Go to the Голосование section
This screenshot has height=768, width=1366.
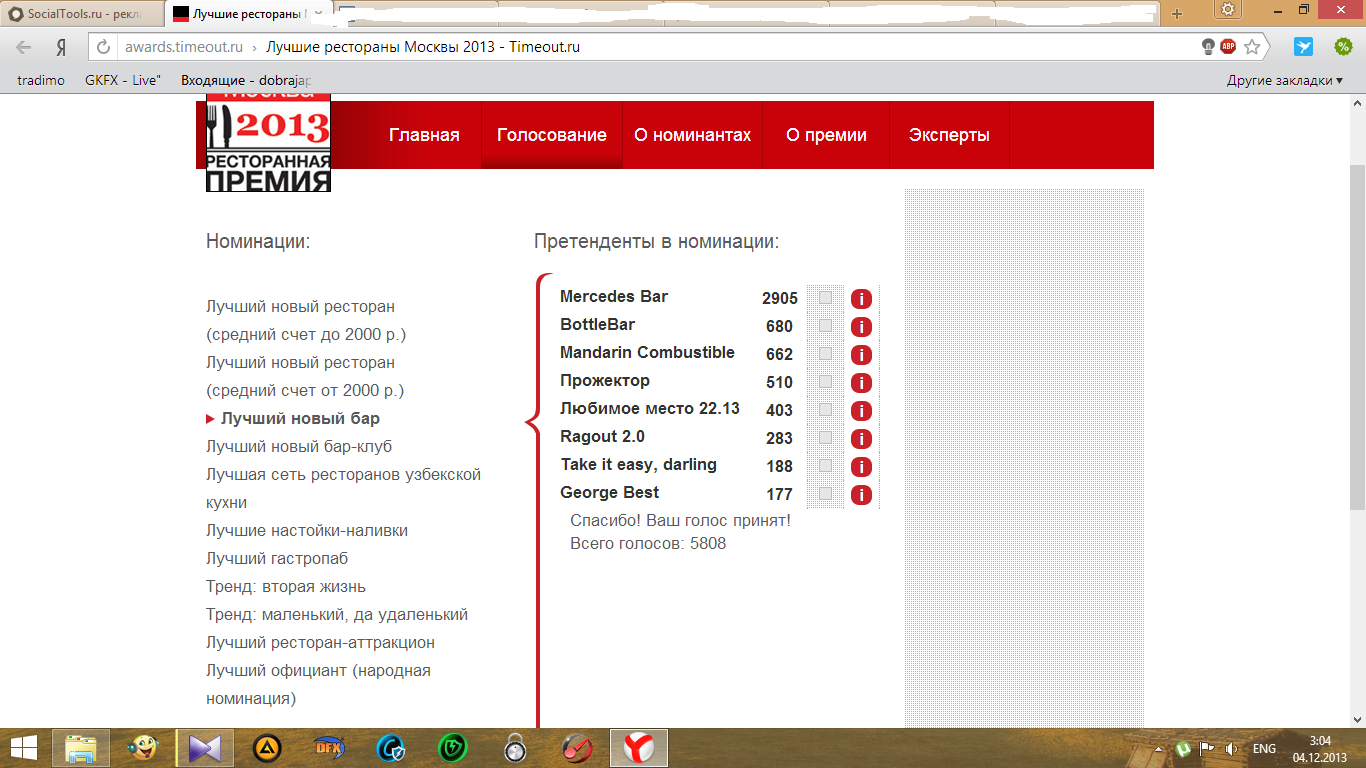[552, 135]
